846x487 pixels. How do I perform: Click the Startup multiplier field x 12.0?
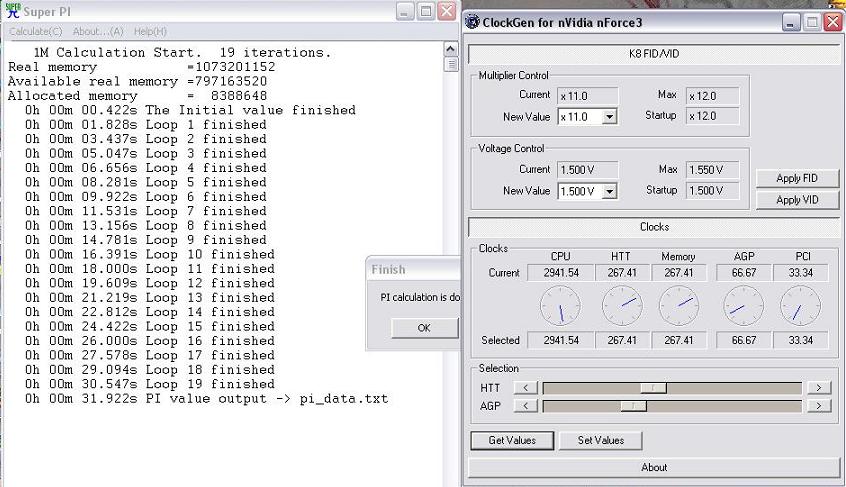[713, 116]
